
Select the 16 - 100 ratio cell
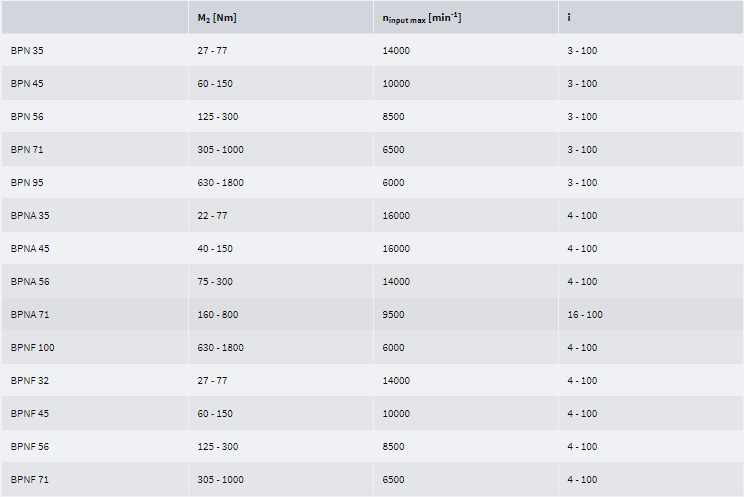[x=584, y=314]
